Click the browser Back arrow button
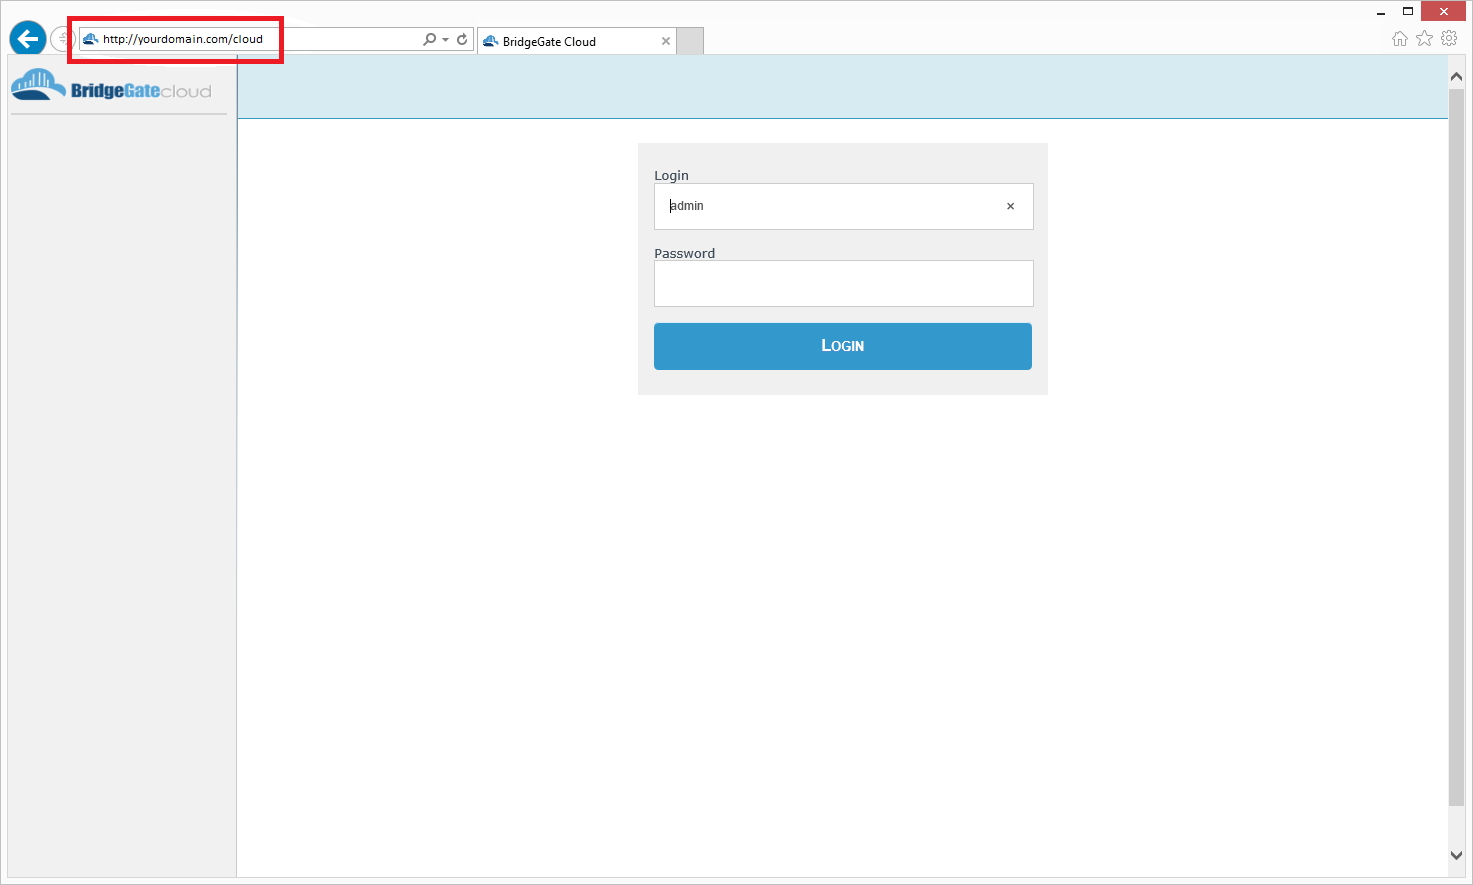The width and height of the screenshot is (1473, 885). point(28,39)
